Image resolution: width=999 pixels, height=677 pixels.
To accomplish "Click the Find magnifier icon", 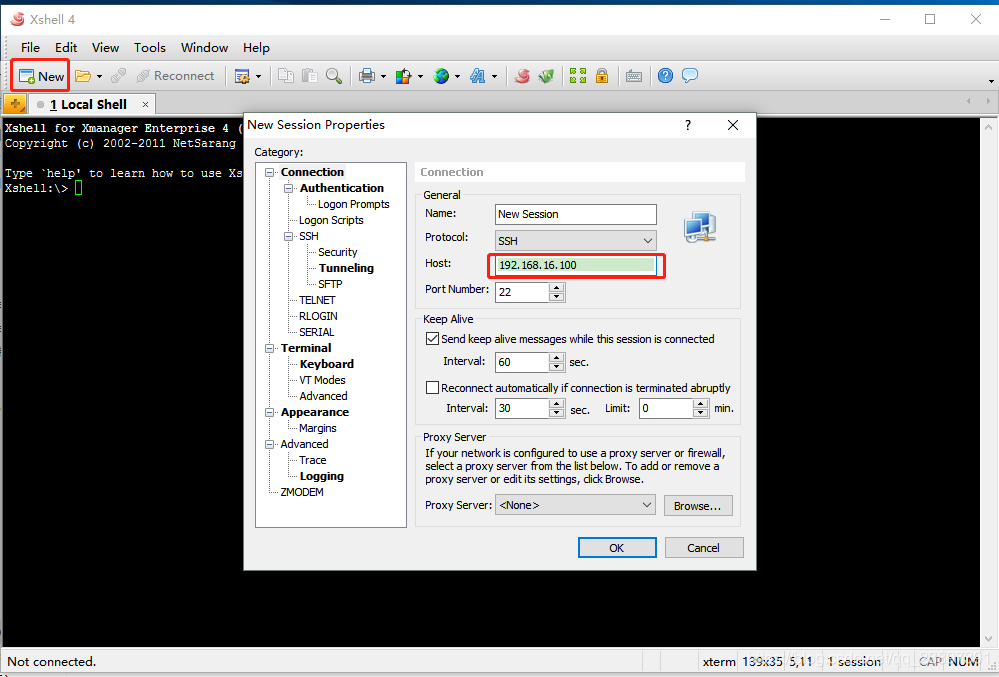I will point(334,76).
